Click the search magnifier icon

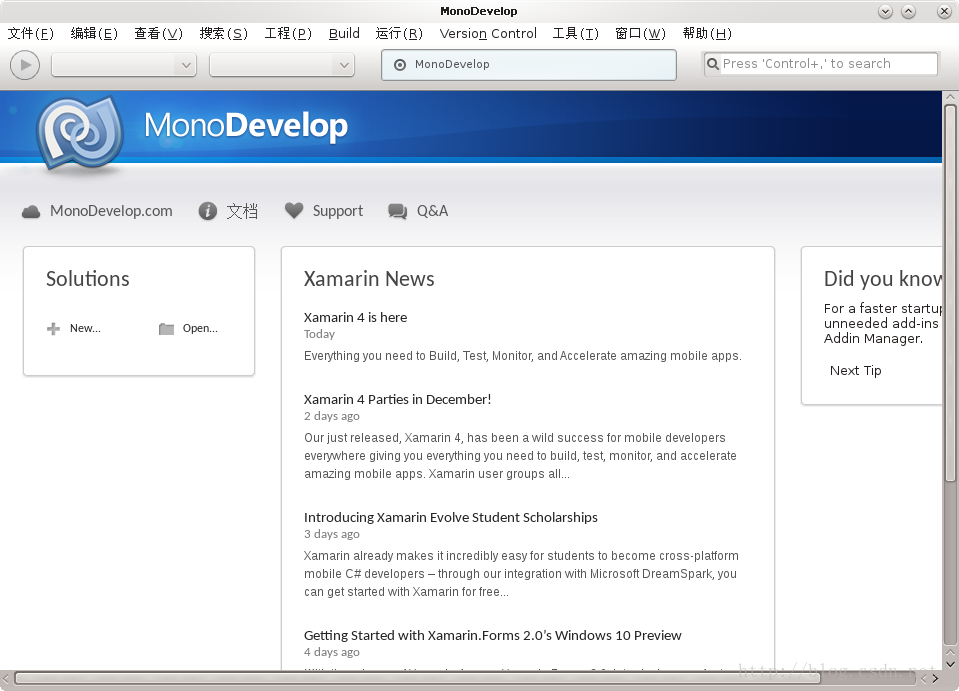point(713,64)
